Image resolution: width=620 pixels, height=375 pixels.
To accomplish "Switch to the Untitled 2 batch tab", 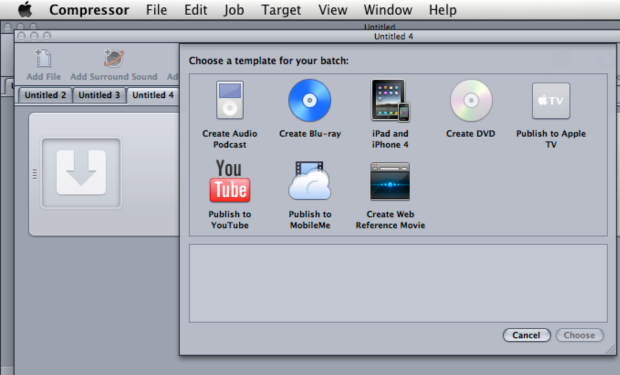I will point(45,95).
